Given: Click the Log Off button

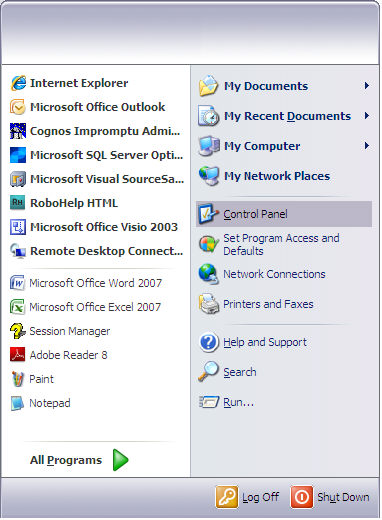Looking at the screenshot, I should click(x=248, y=497).
